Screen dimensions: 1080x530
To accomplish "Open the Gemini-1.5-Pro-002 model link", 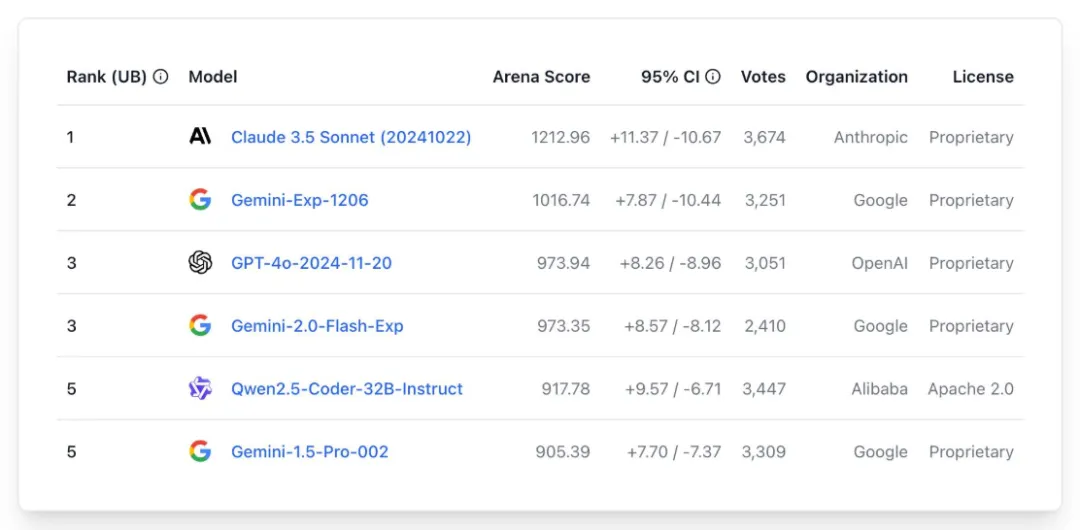I will pos(310,452).
